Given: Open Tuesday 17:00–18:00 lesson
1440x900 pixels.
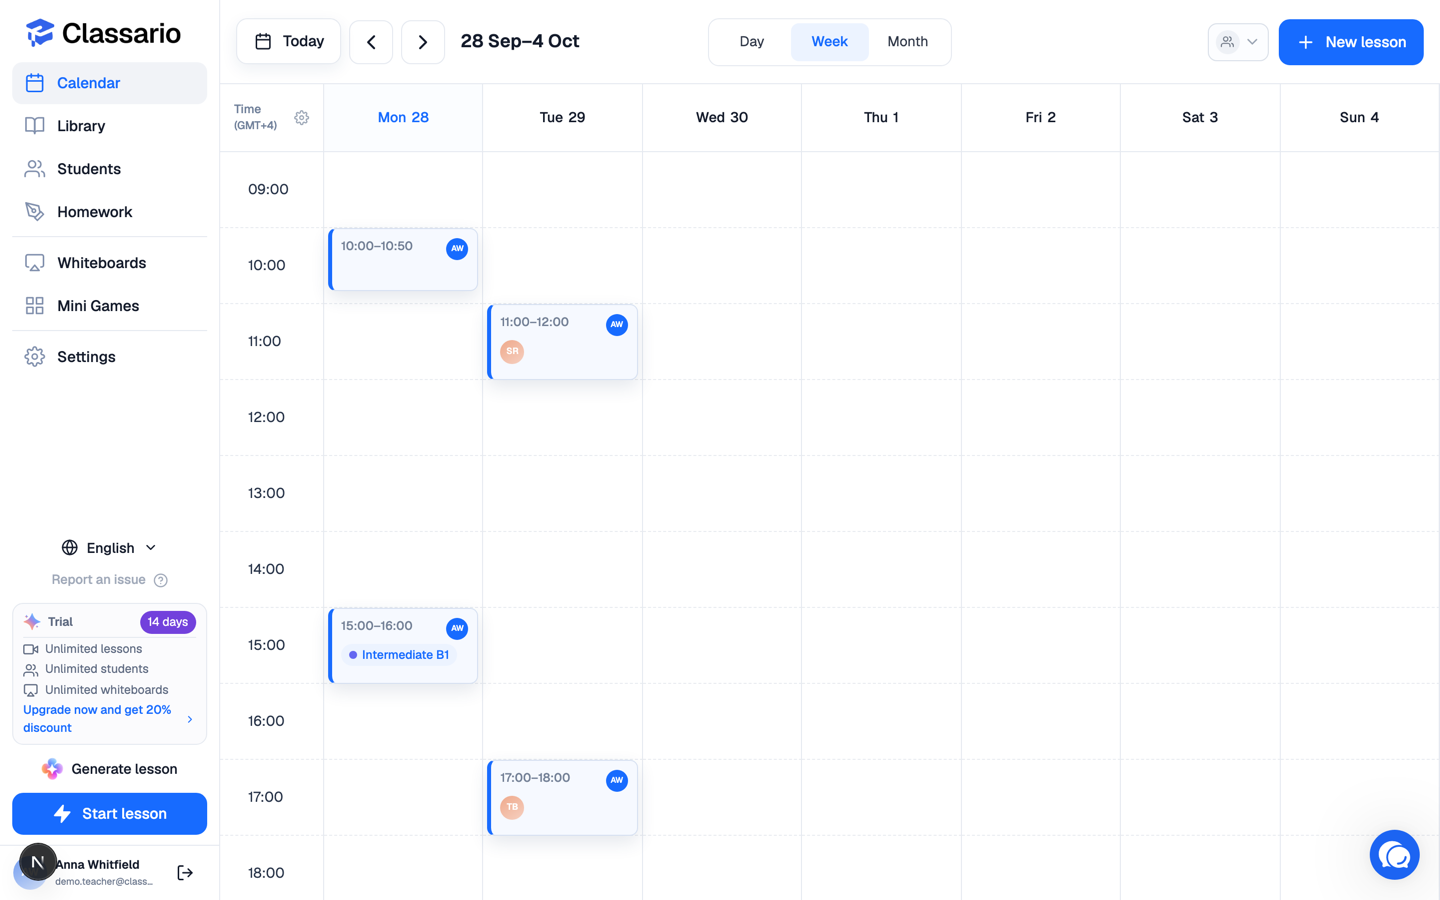Looking at the screenshot, I should pyautogui.click(x=562, y=798).
